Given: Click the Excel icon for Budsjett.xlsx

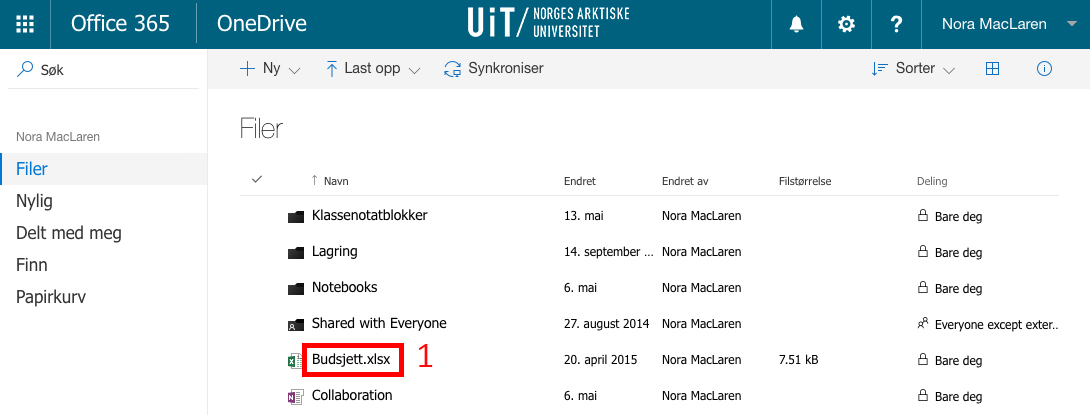Looking at the screenshot, I should click(294, 360).
